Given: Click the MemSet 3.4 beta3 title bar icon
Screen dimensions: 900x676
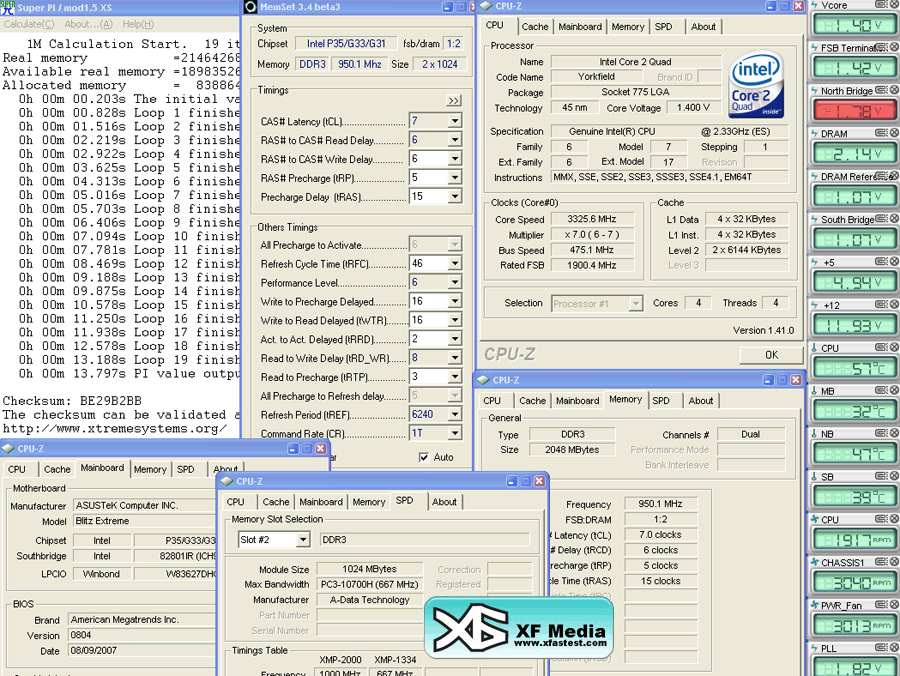Looking at the screenshot, I should (x=250, y=7).
